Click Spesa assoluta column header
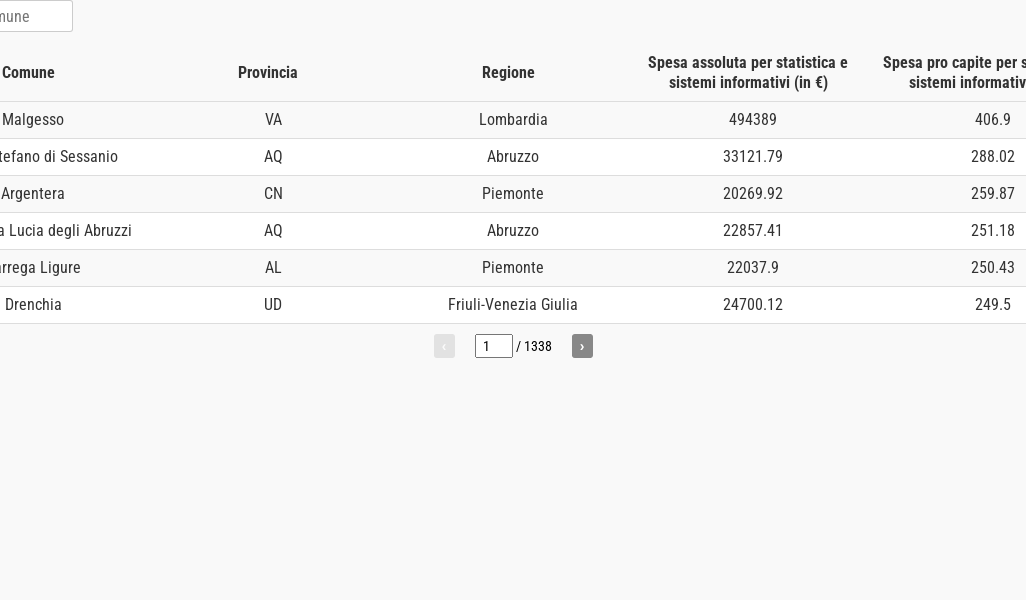1026x600 pixels. click(x=748, y=73)
